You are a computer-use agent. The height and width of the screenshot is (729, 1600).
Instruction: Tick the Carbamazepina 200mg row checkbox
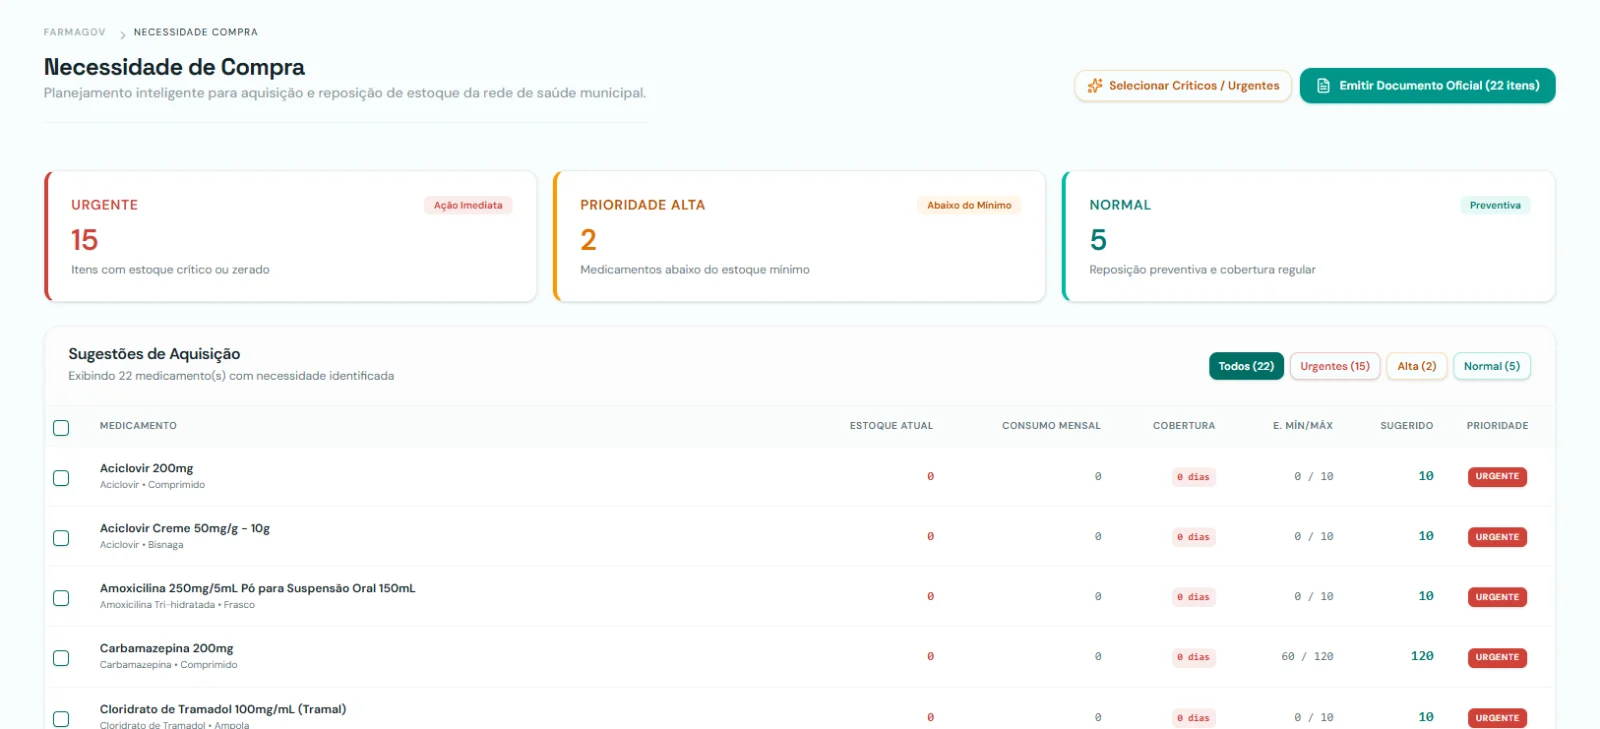click(61, 658)
